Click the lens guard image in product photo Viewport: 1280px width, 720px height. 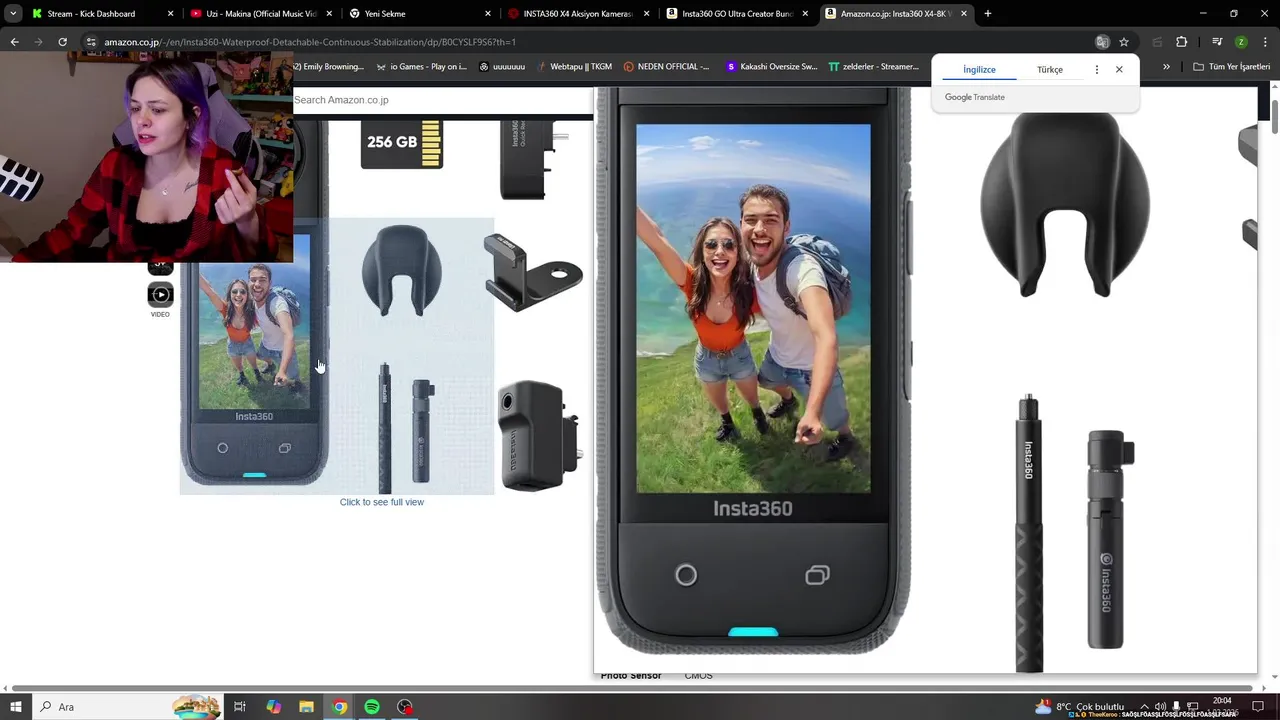pyautogui.click(x=402, y=271)
